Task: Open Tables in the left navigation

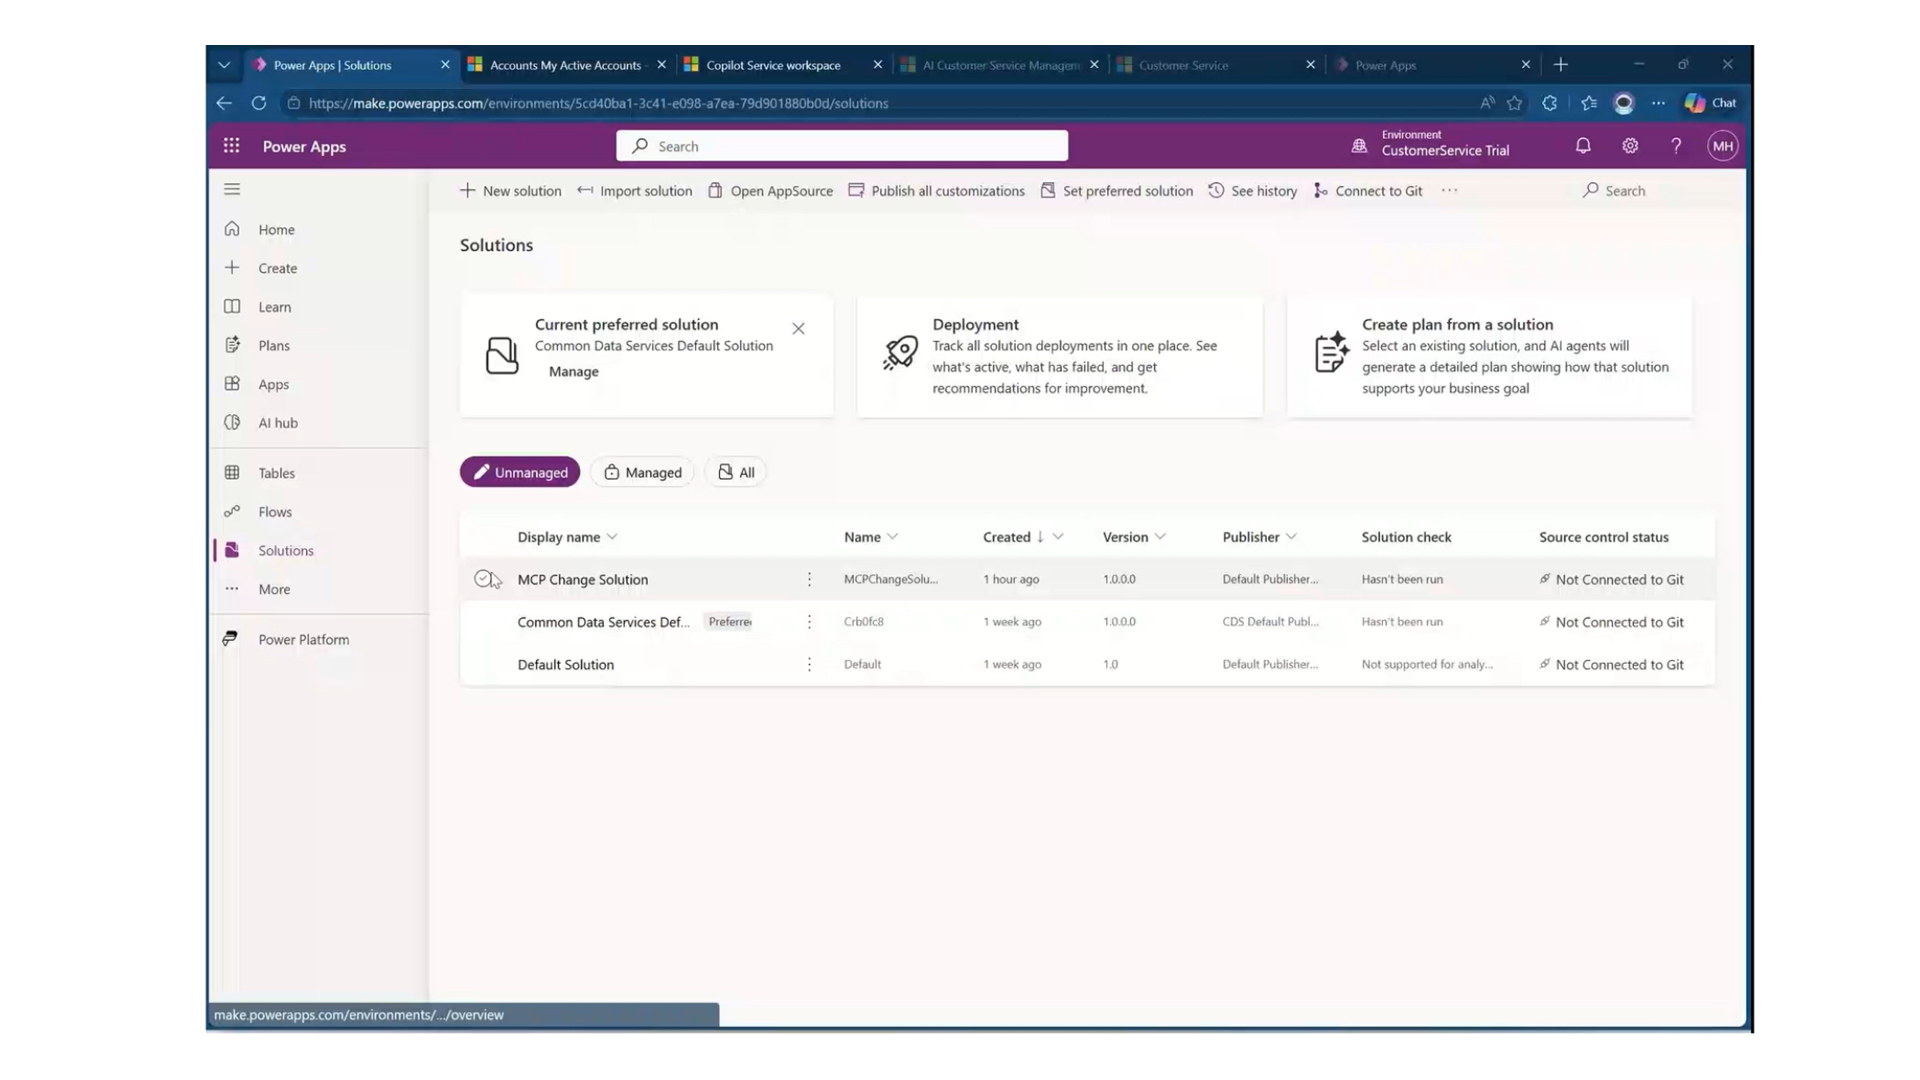Action: point(276,473)
